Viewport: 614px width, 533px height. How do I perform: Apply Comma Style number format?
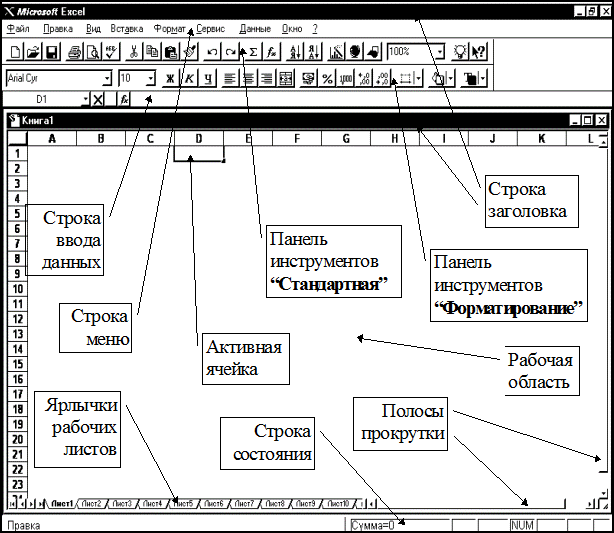tap(346, 78)
